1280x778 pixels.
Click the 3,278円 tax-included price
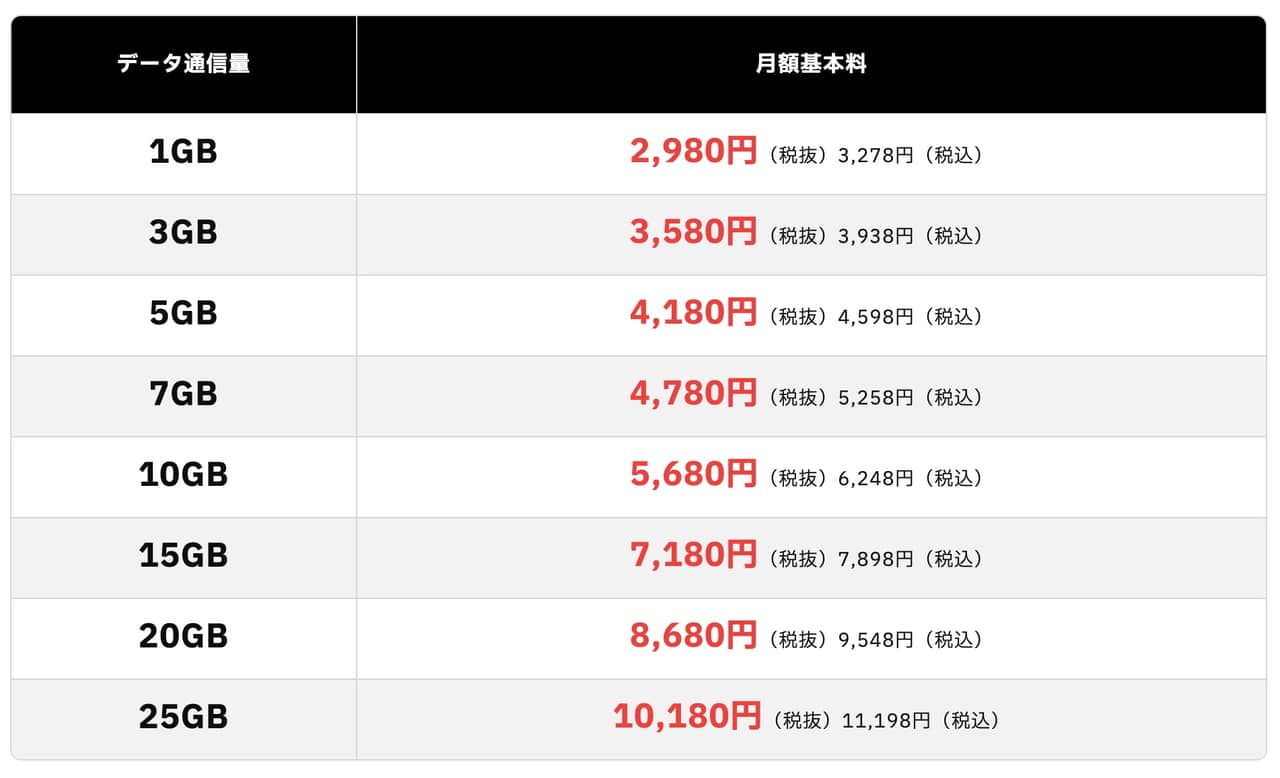875,156
